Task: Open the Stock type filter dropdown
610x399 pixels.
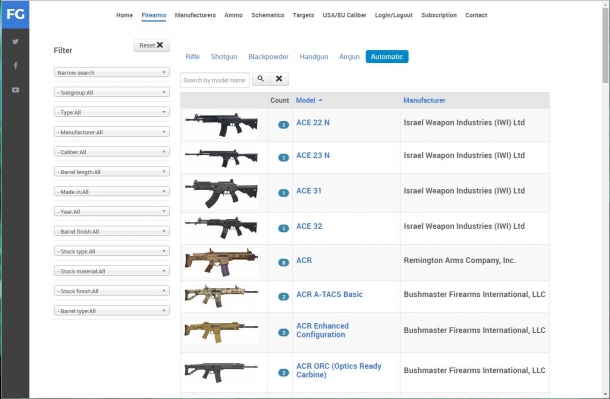Action: [112, 251]
